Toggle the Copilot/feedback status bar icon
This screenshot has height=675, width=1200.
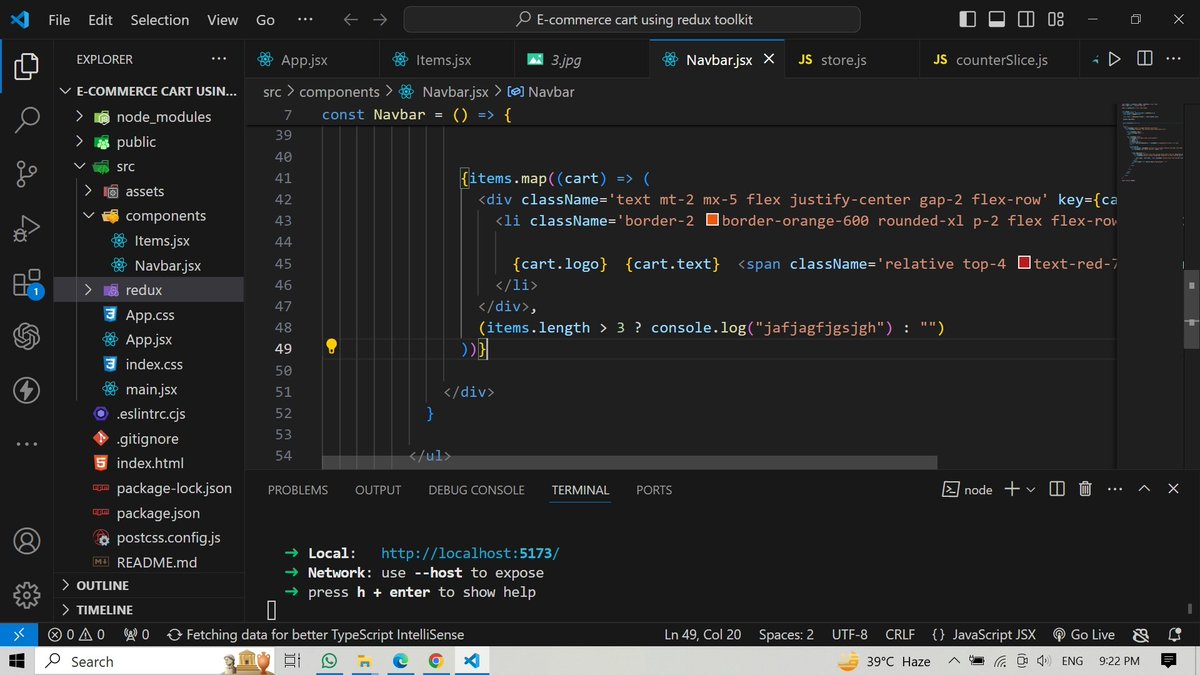coord(1140,634)
